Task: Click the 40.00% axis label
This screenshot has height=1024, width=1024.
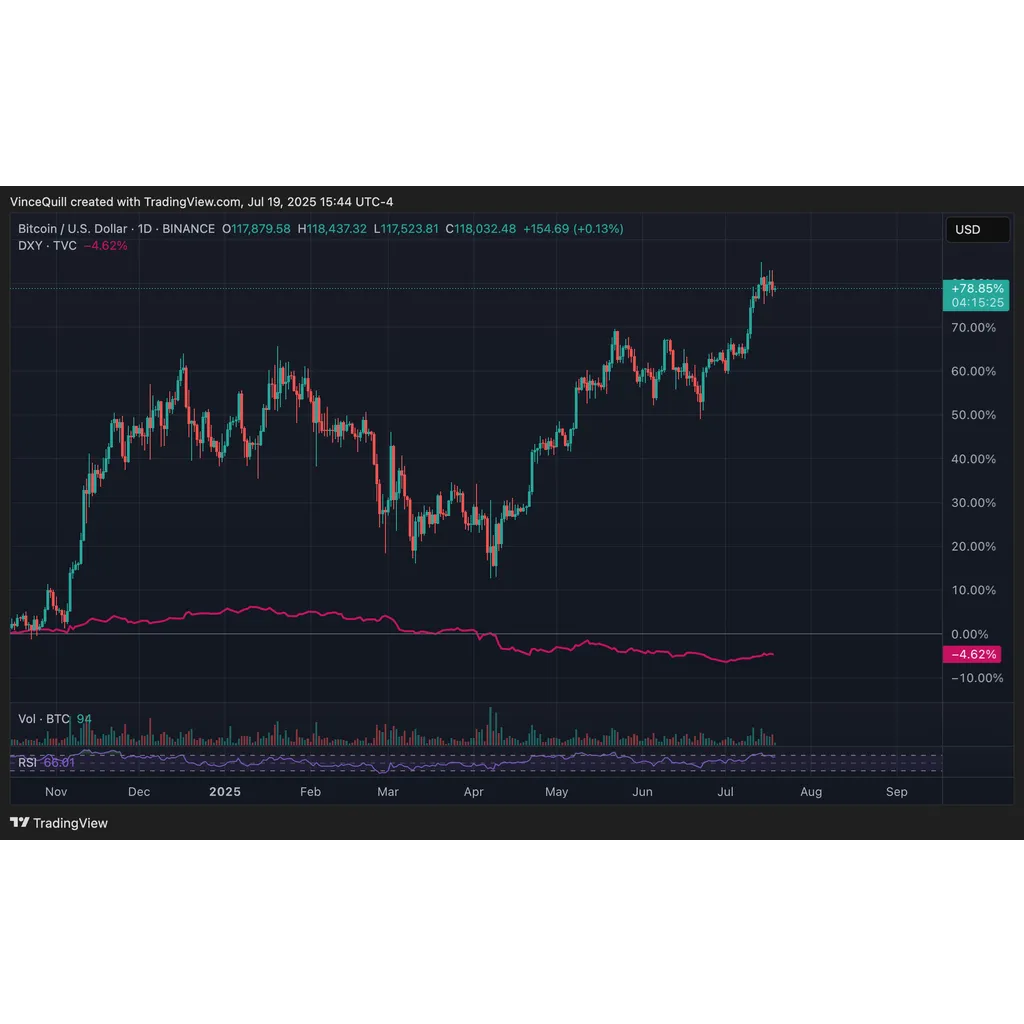Action: [973, 458]
